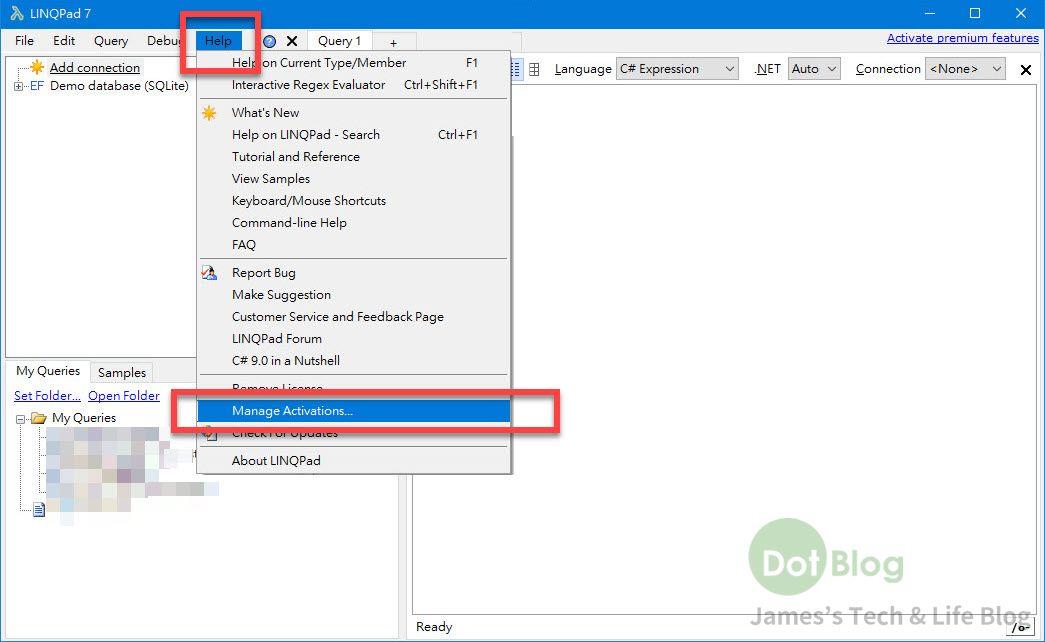This screenshot has height=642, width=1045.
Task: Close the query pane with the X icon
Action: coord(1025,70)
